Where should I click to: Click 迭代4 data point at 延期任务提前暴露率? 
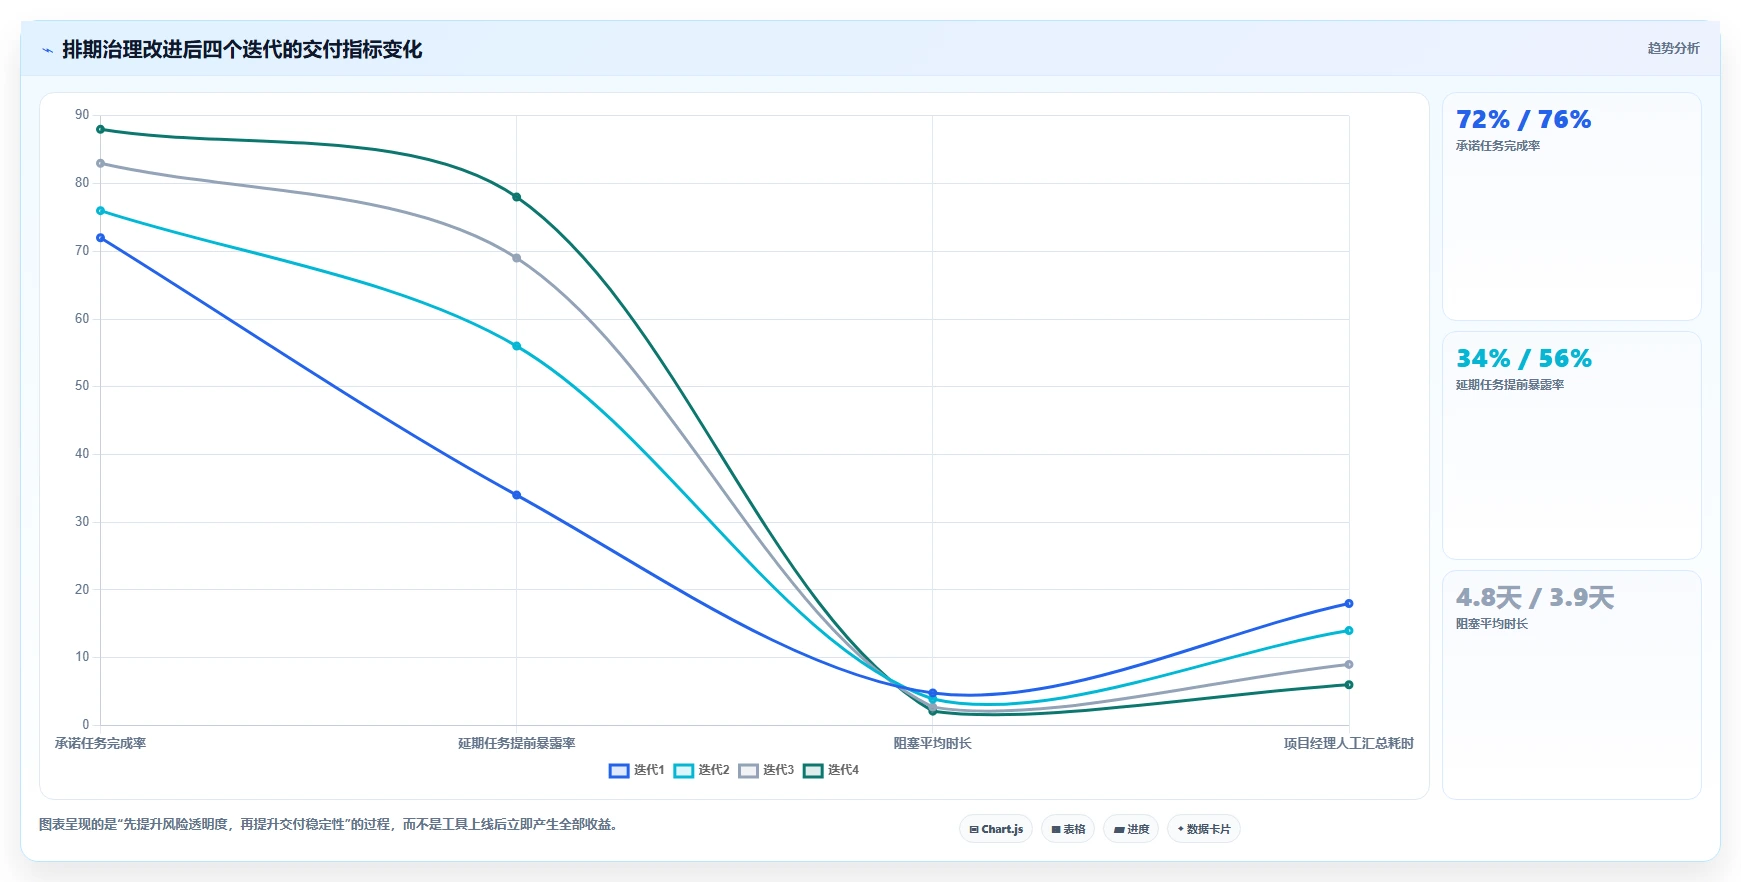click(x=516, y=197)
